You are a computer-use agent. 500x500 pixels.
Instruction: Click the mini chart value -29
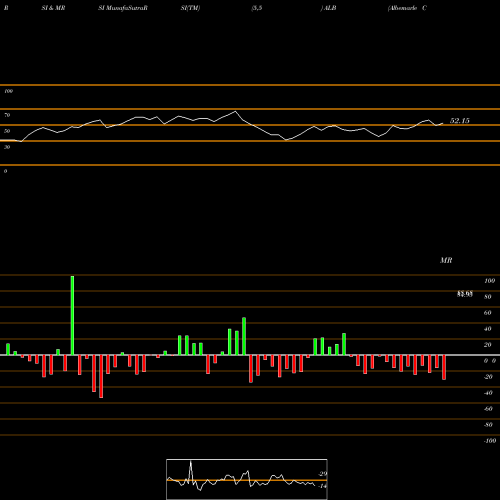323,474
